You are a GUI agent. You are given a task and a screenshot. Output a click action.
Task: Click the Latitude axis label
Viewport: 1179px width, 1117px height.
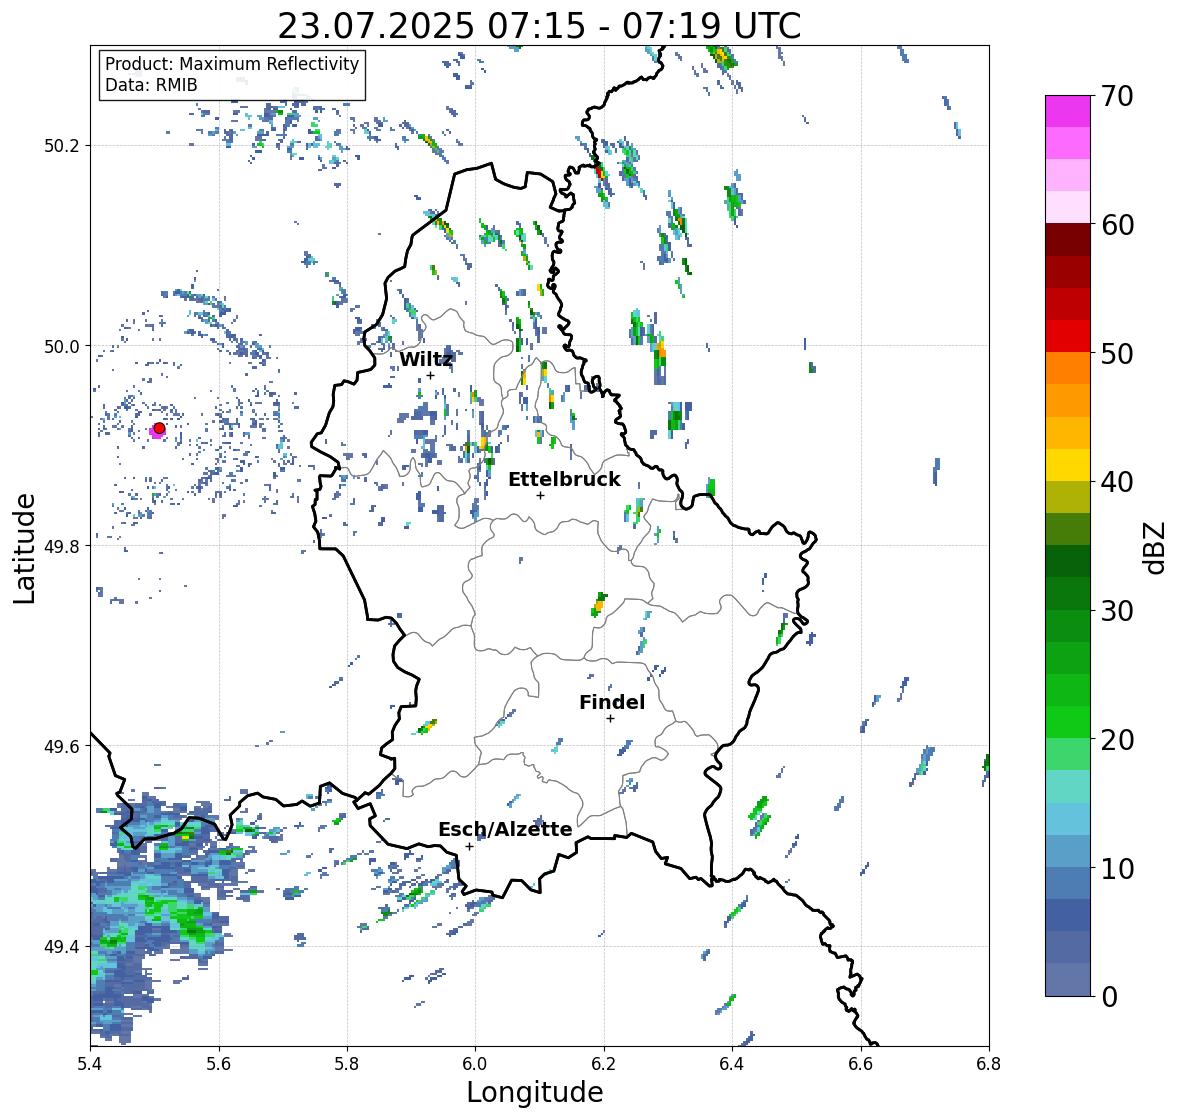point(24,548)
